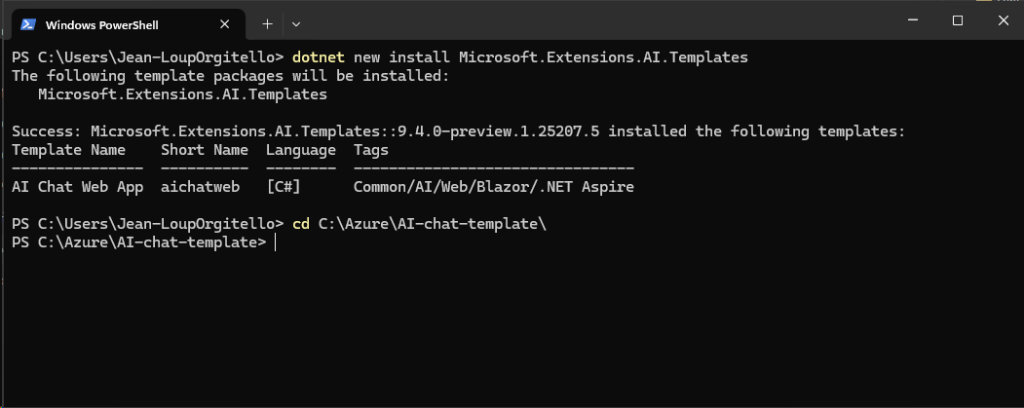
Task: Click the [C#] language entry
Action: [283, 187]
